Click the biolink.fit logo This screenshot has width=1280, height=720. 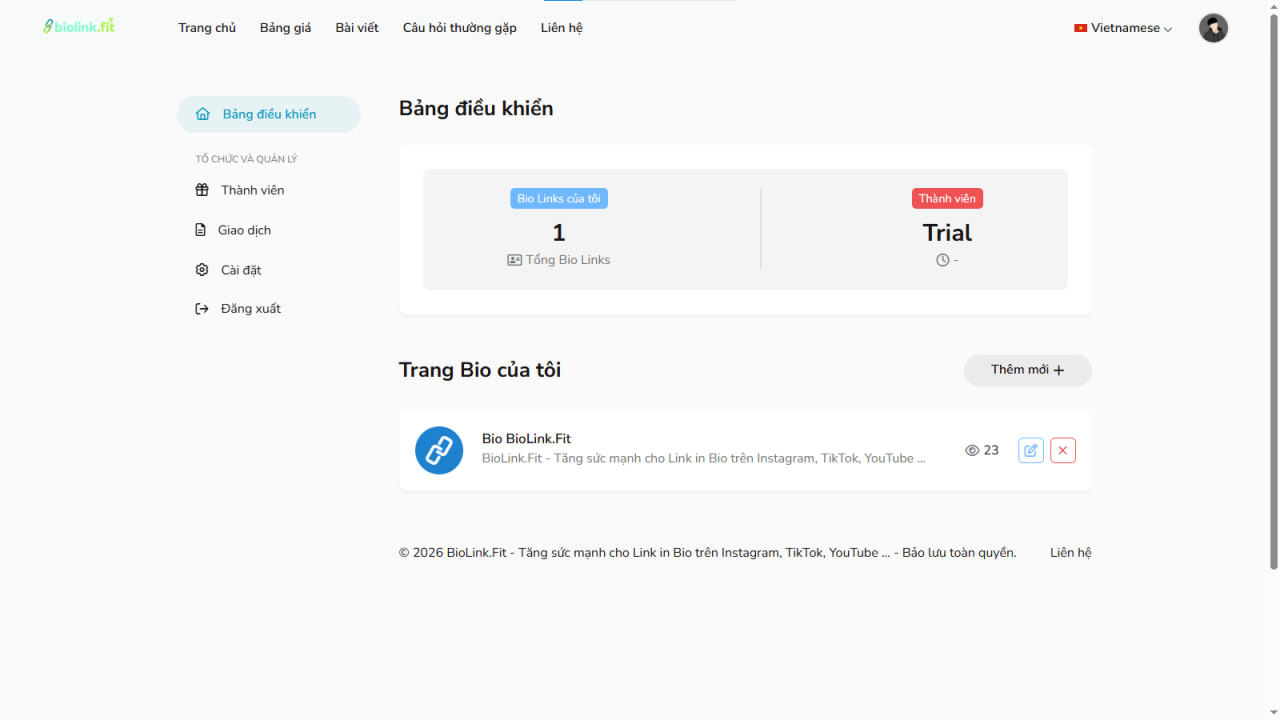coord(79,27)
